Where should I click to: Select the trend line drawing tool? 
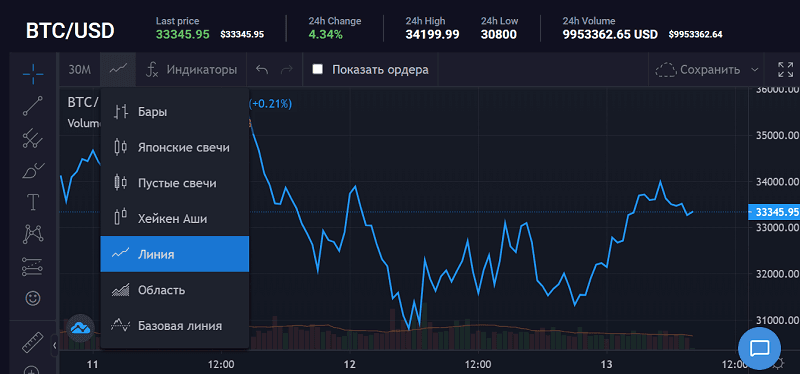pos(33,106)
